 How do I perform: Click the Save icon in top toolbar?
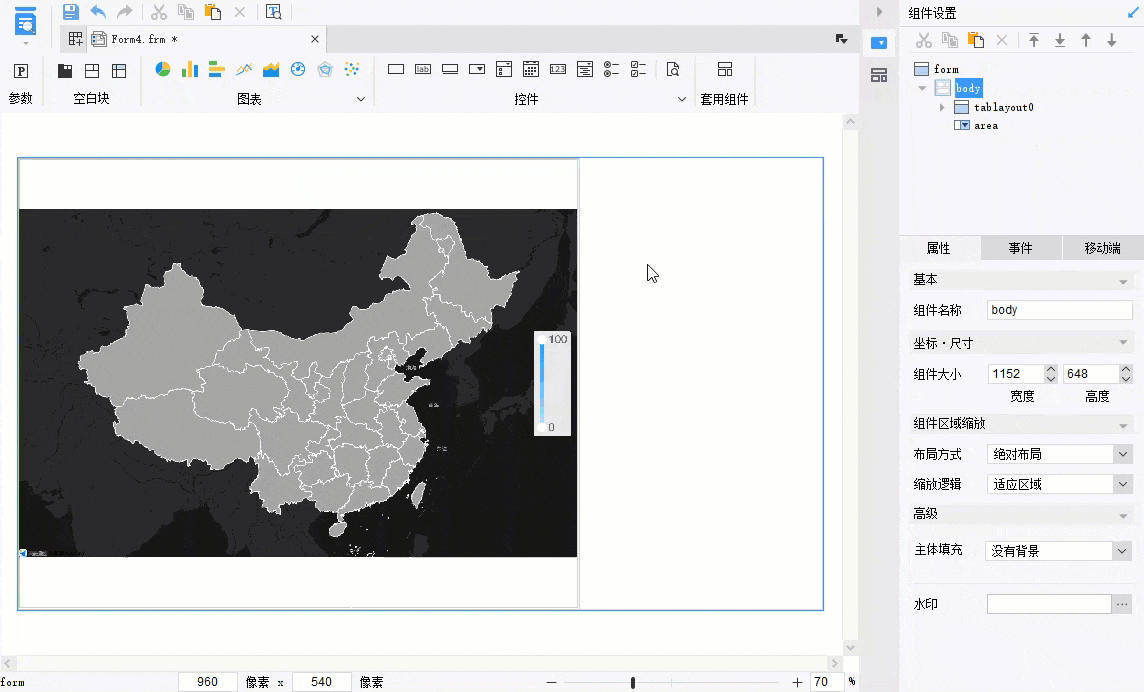(x=70, y=12)
